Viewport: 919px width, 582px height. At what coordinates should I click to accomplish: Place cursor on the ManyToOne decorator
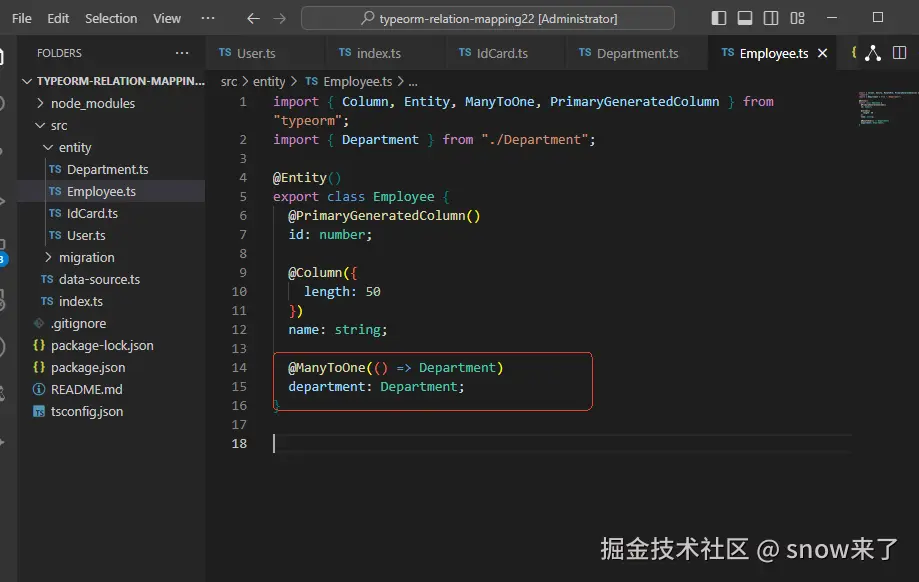(x=326, y=367)
